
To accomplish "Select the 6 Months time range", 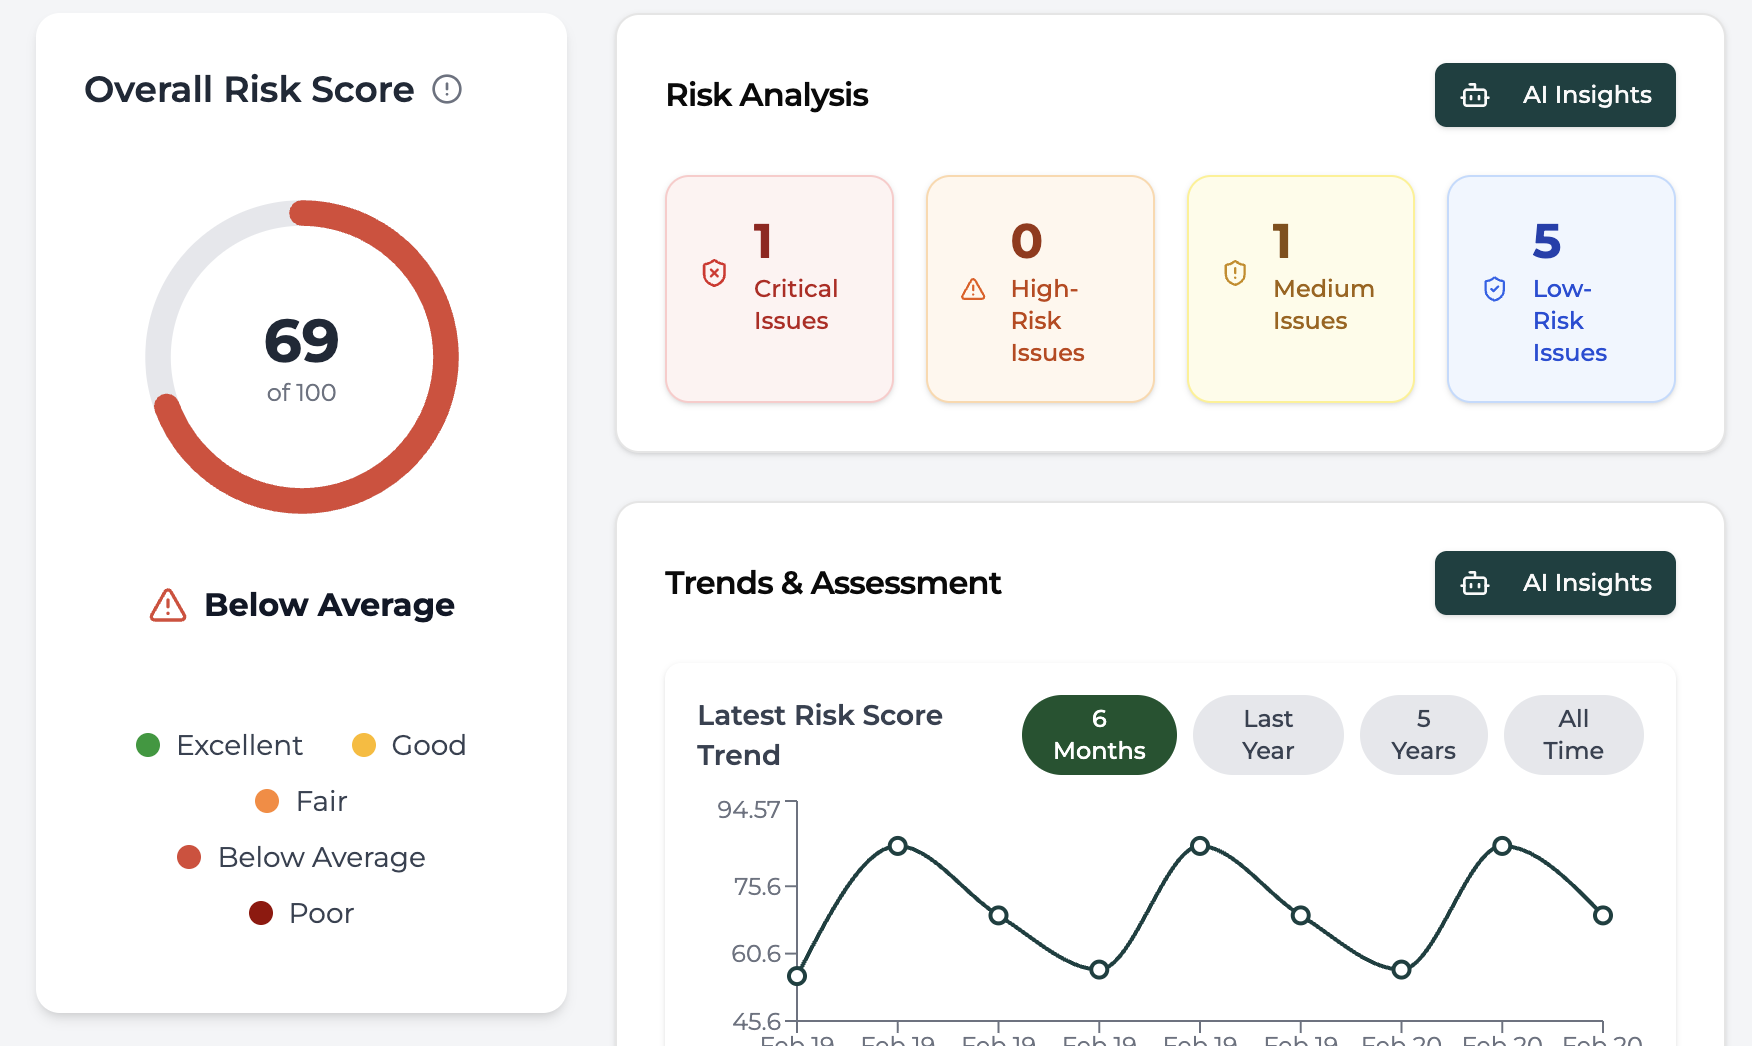I will pyautogui.click(x=1099, y=735).
